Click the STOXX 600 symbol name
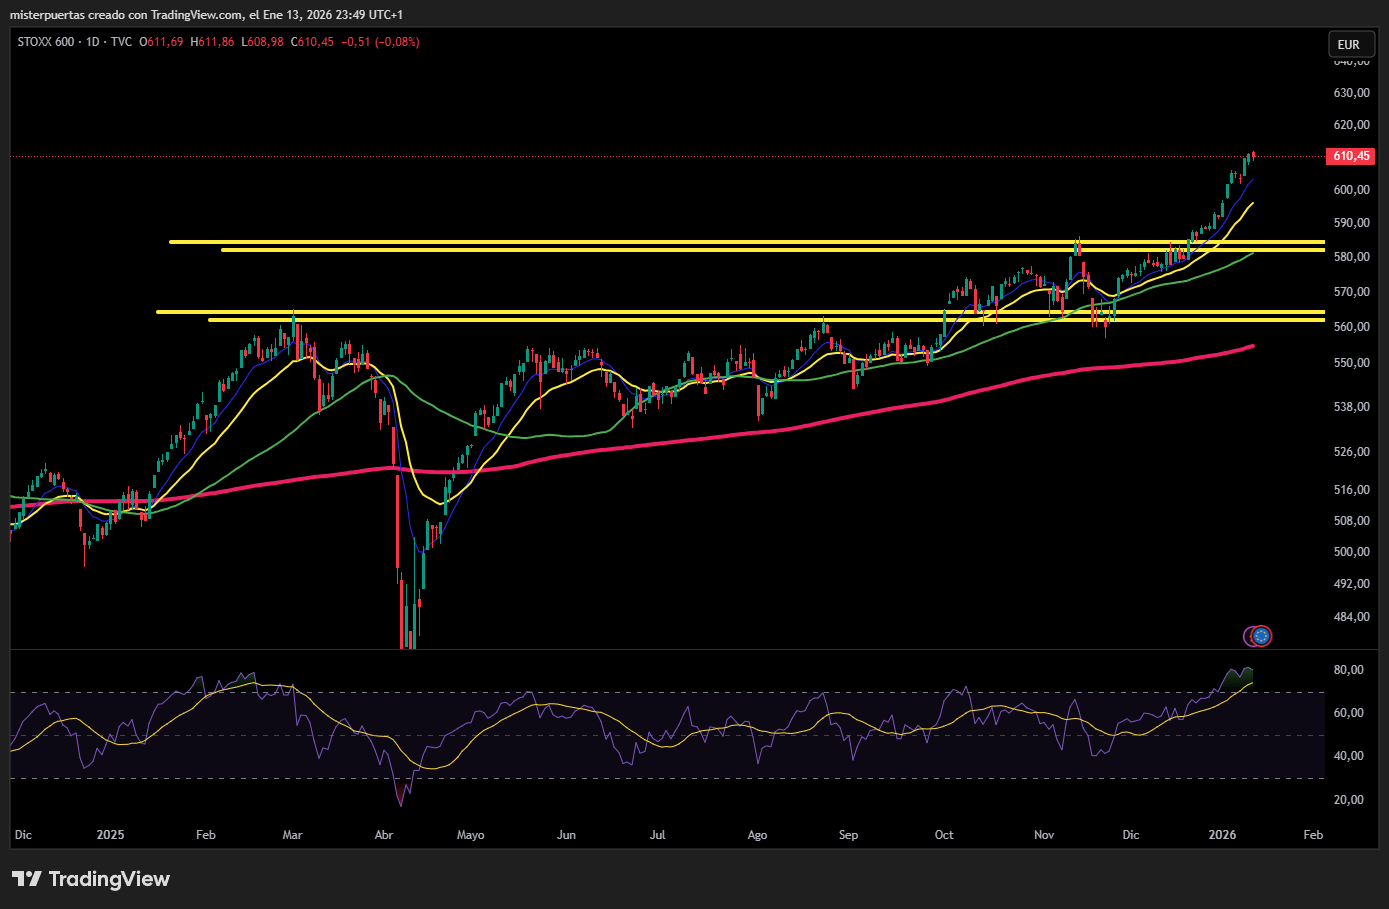The height and width of the screenshot is (909, 1389). (x=46, y=42)
